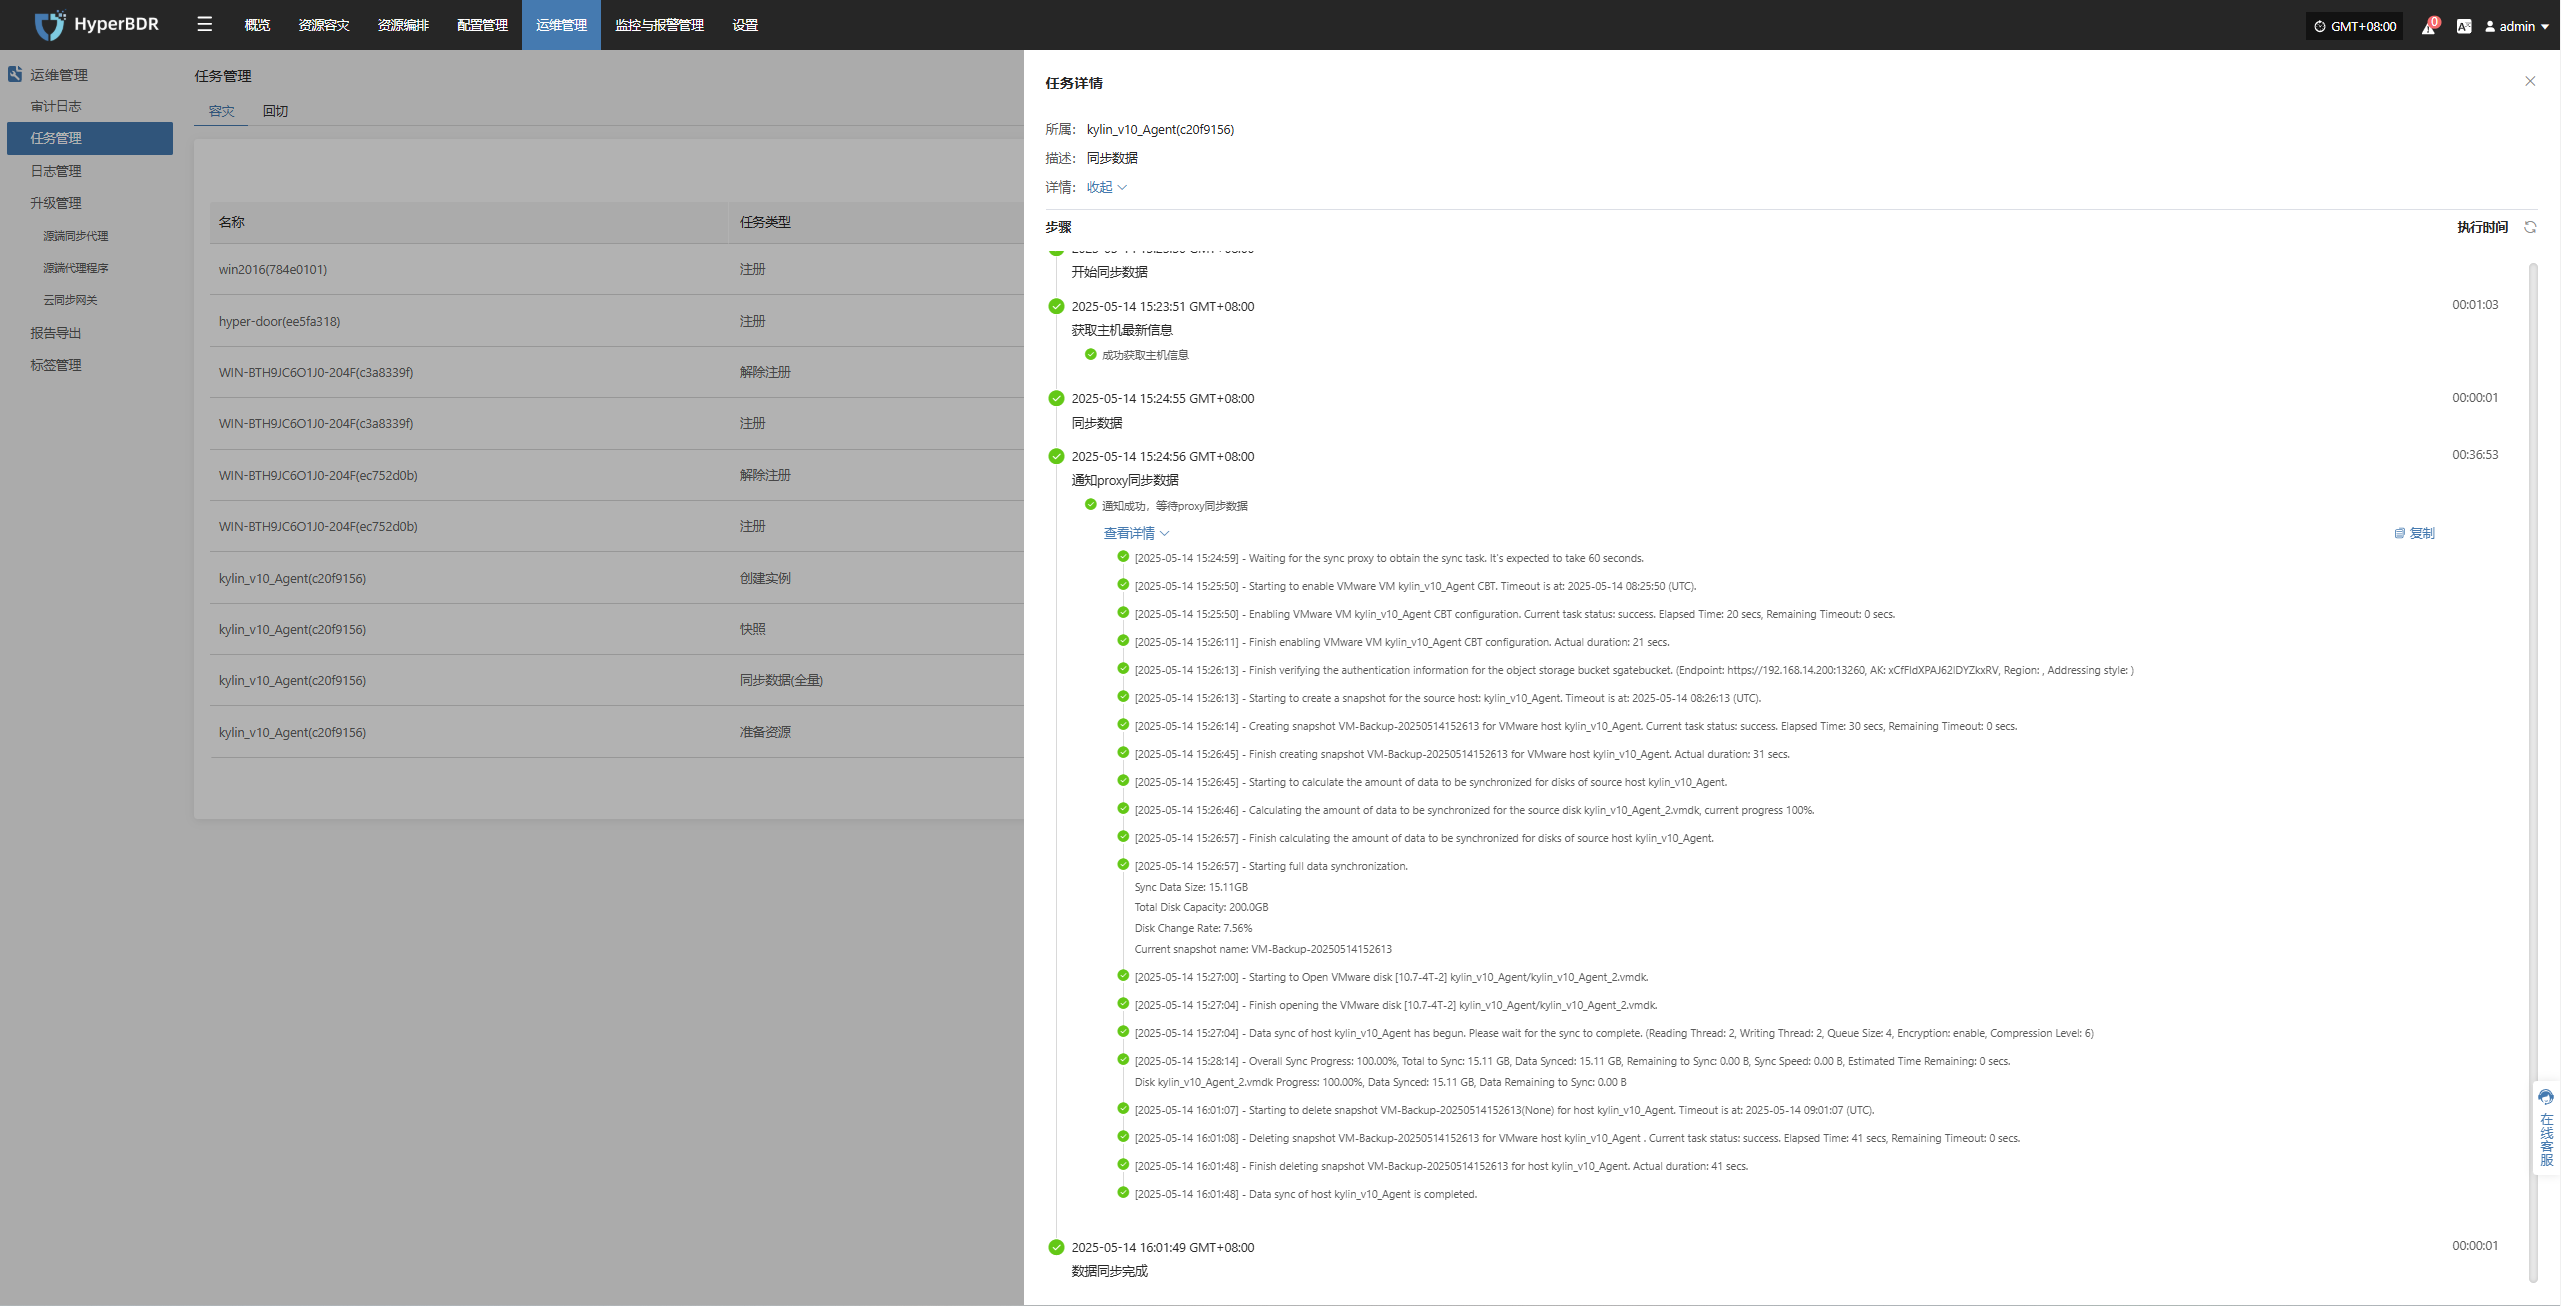Click the 准备资源 task type cell
The height and width of the screenshot is (1306, 2561).
pos(765,732)
